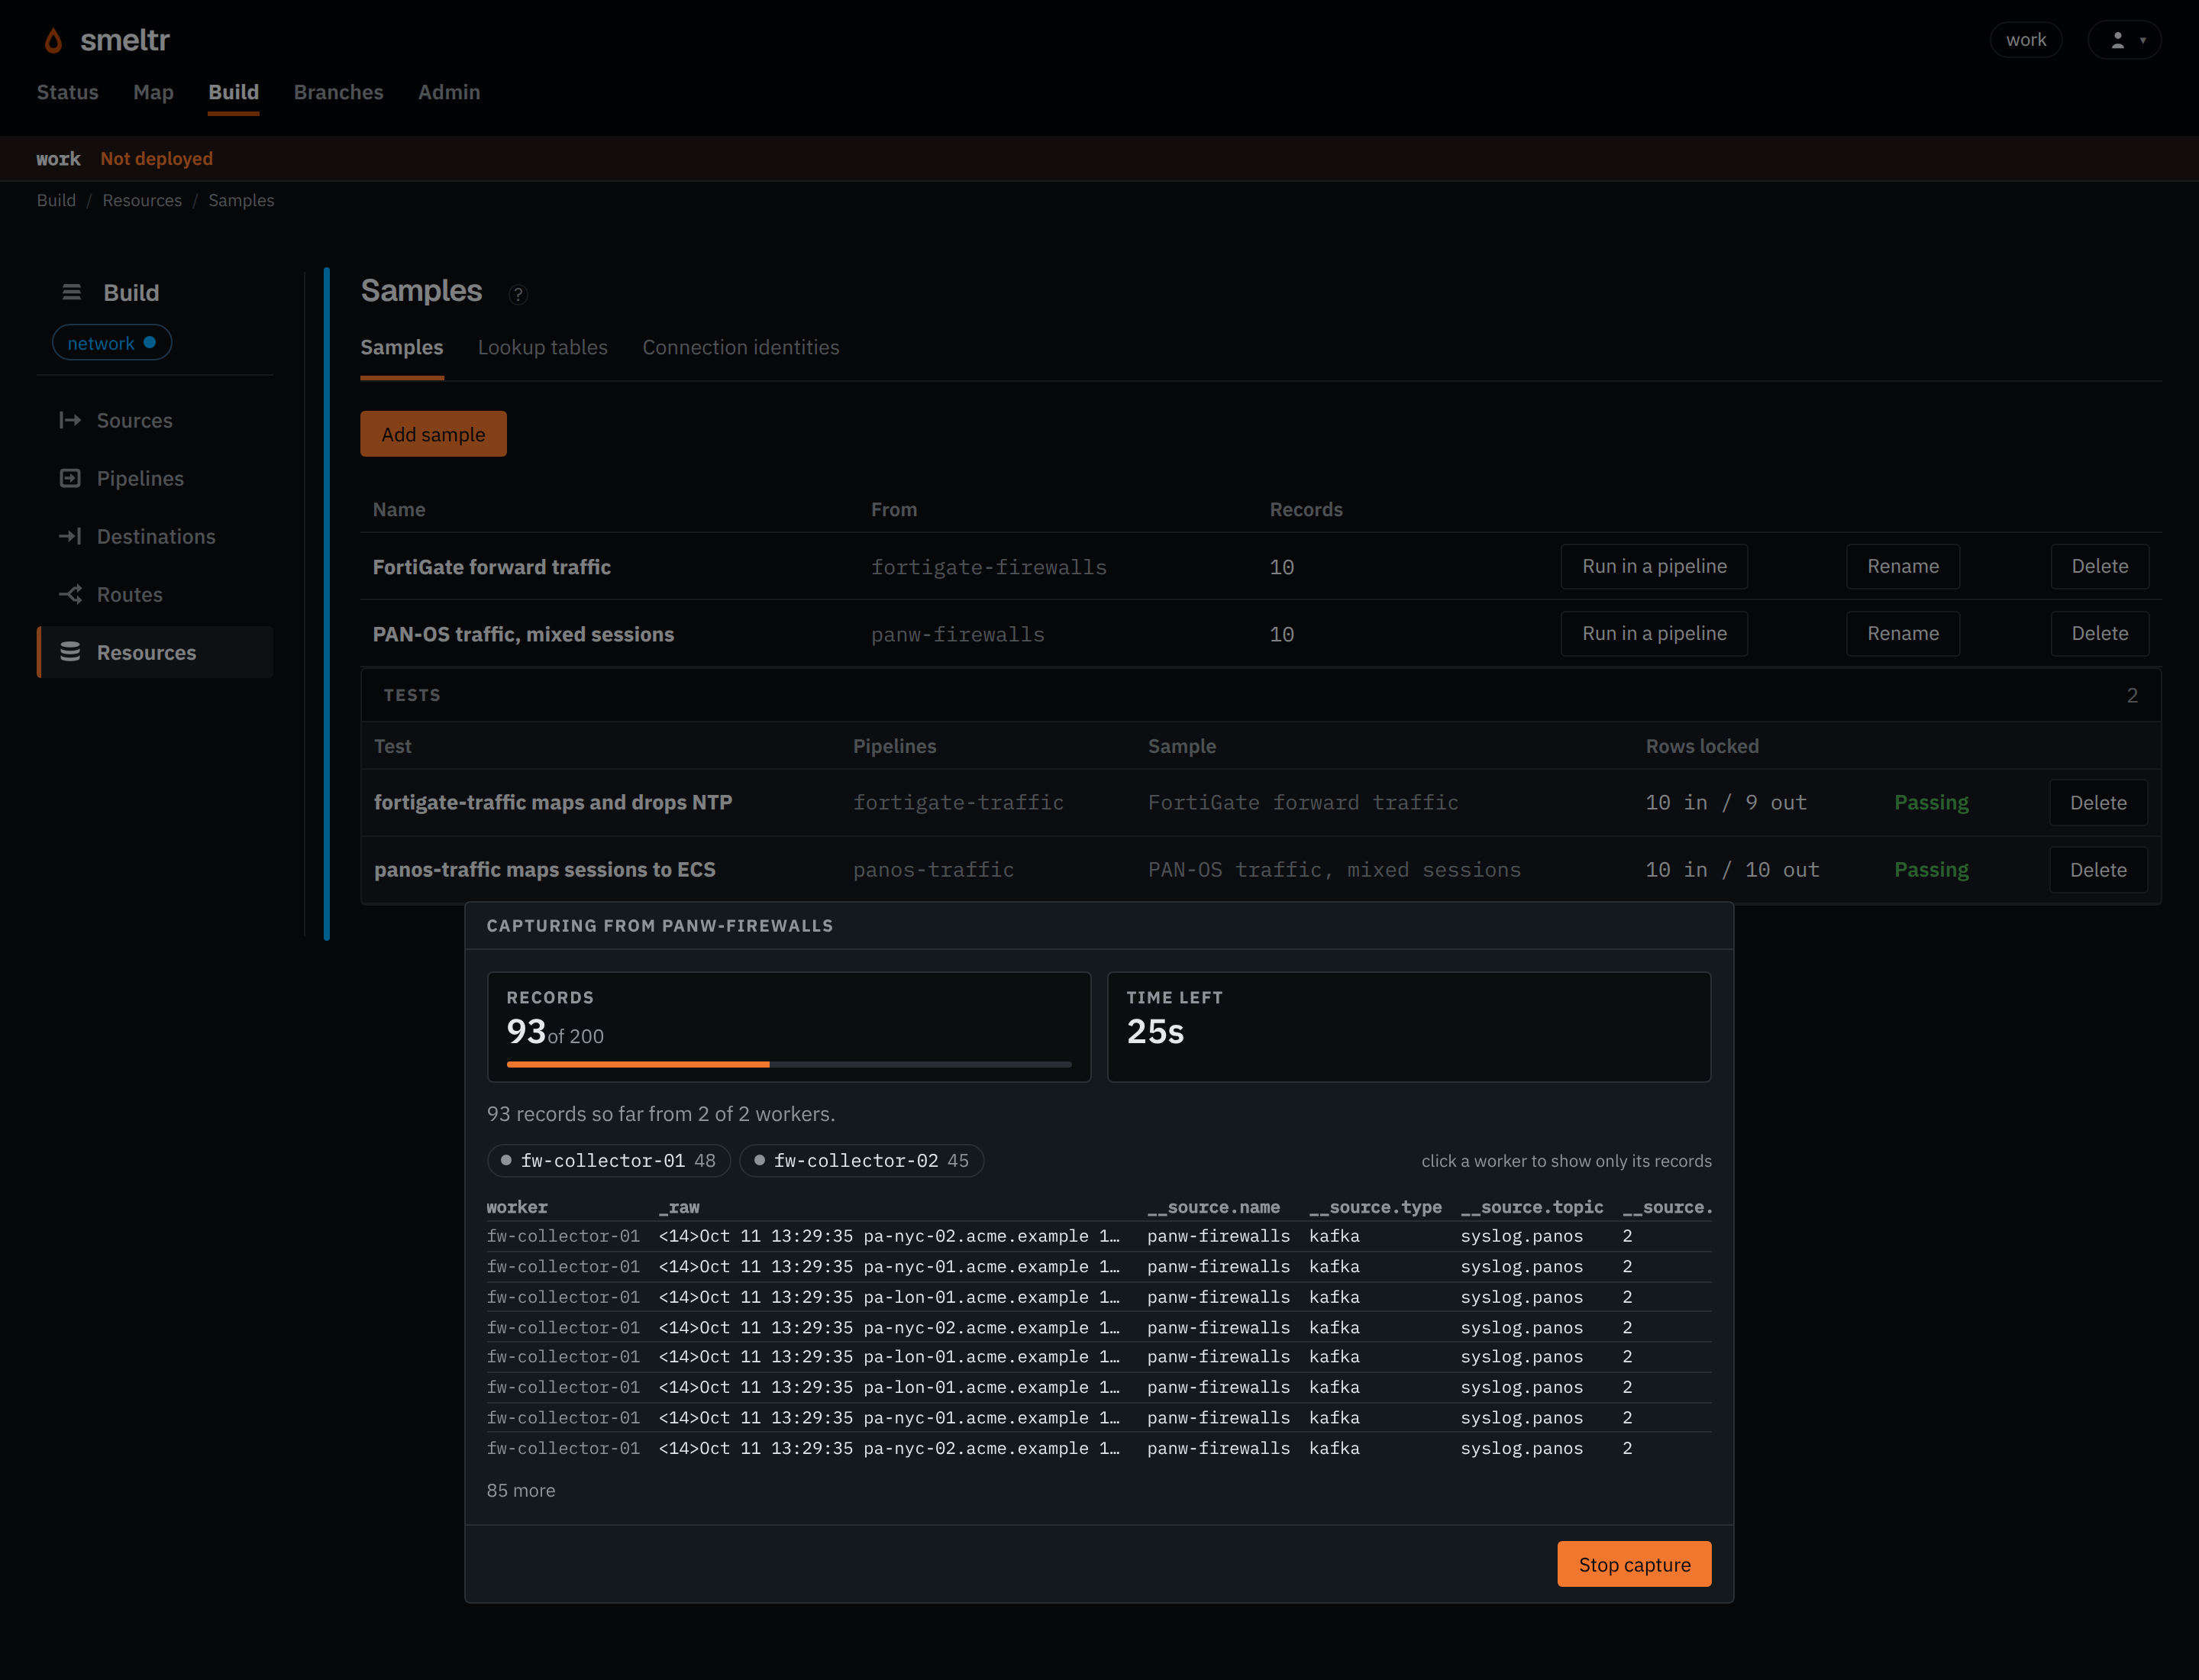Open the Branches tab
Image resolution: width=2199 pixels, height=1680 pixels.
click(x=339, y=92)
